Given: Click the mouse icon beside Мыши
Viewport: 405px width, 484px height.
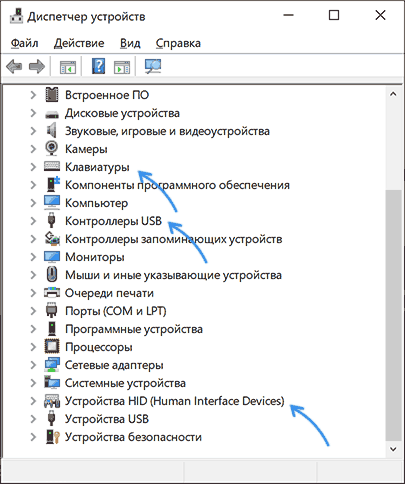Looking at the screenshot, I should (52, 275).
